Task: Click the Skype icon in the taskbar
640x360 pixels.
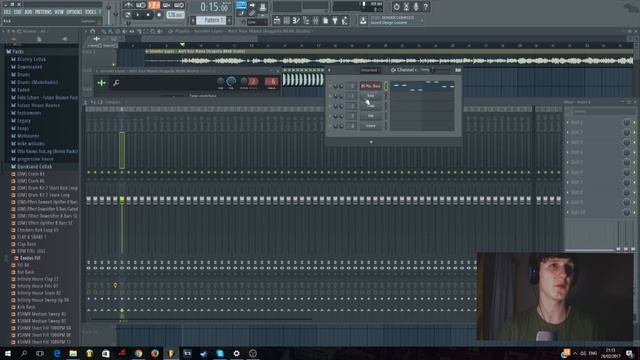Action: click(x=220, y=353)
